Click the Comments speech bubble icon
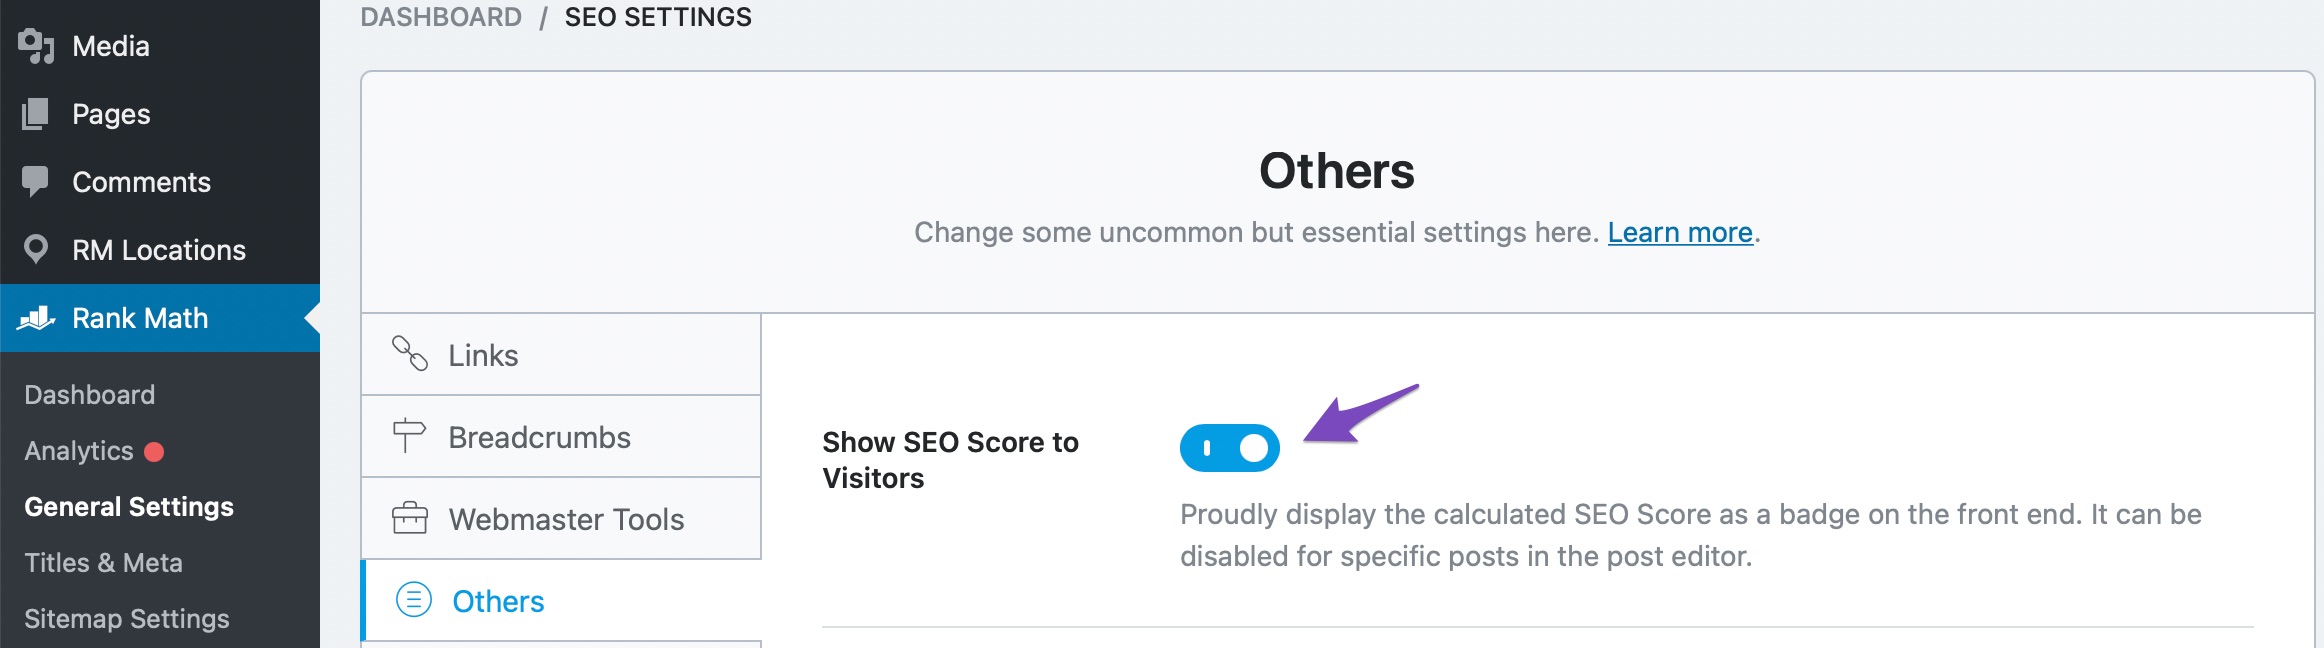 tap(35, 181)
